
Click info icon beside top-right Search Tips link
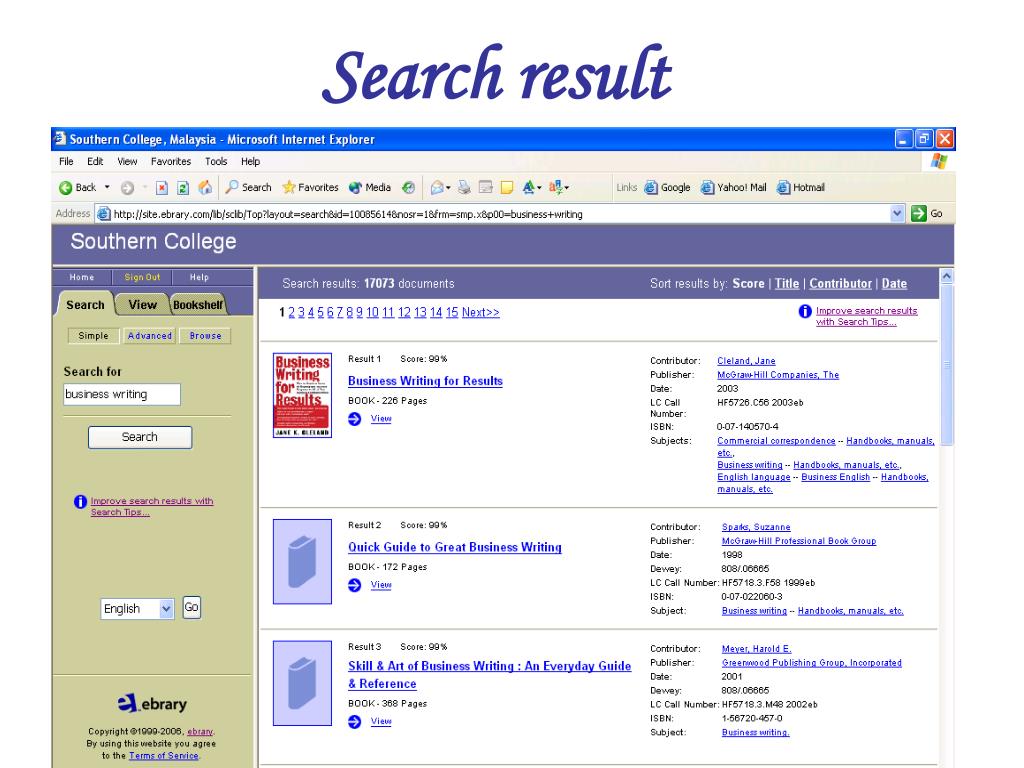[805, 312]
